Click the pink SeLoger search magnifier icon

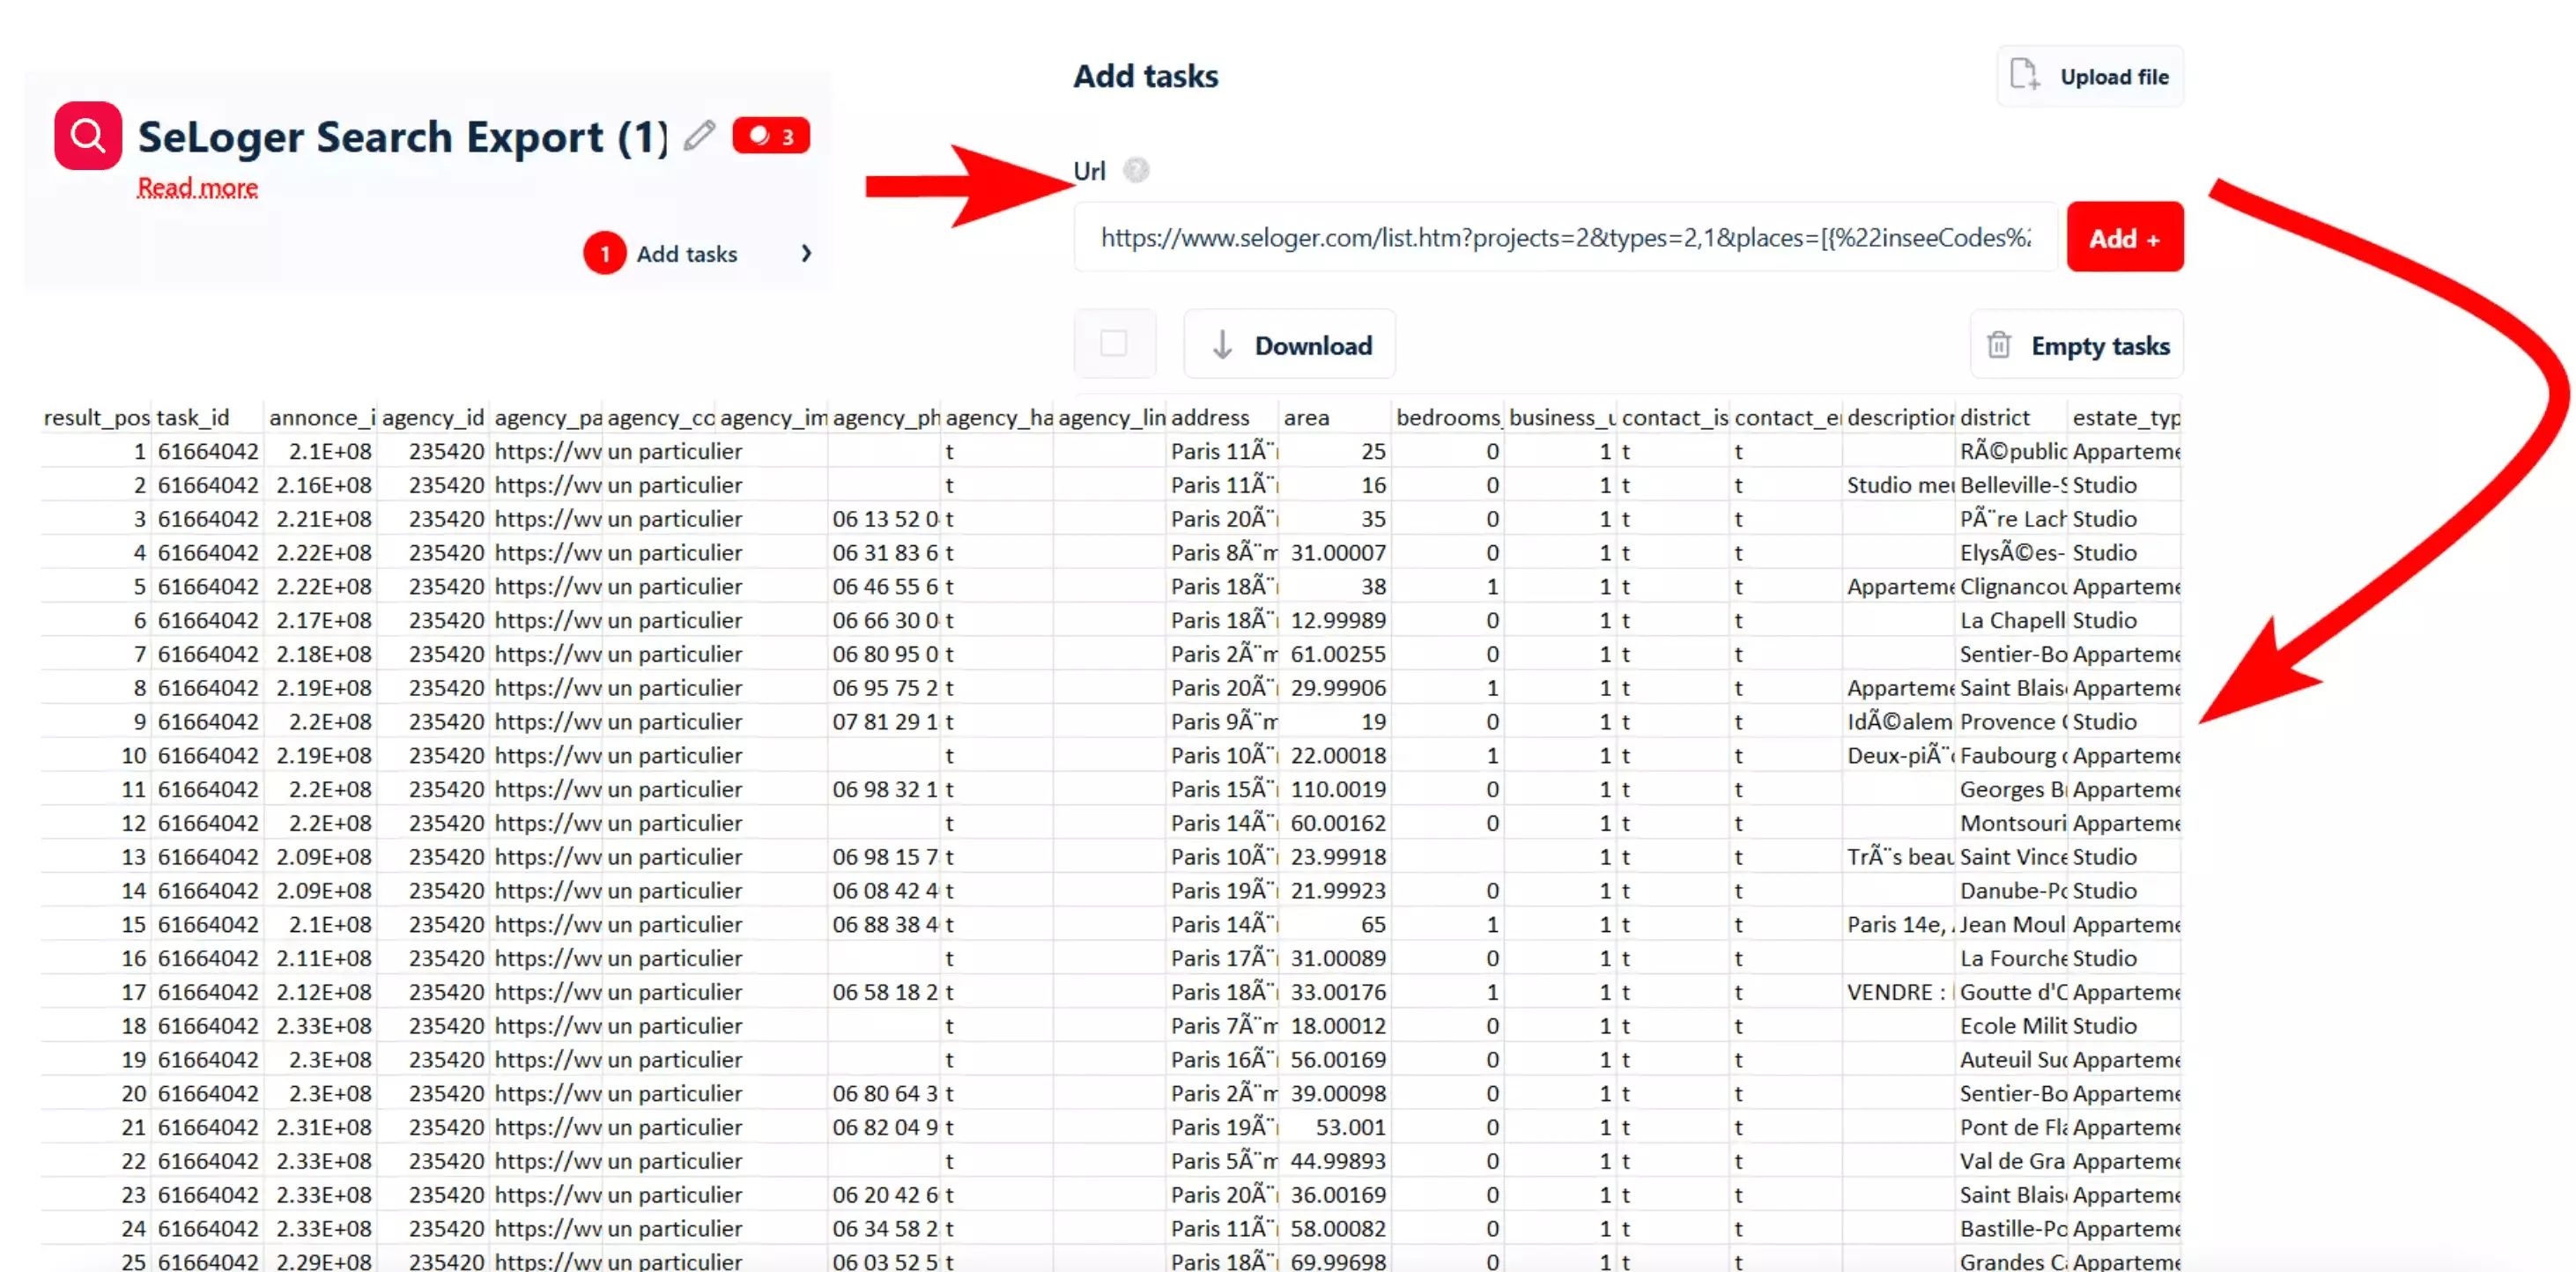(88, 135)
